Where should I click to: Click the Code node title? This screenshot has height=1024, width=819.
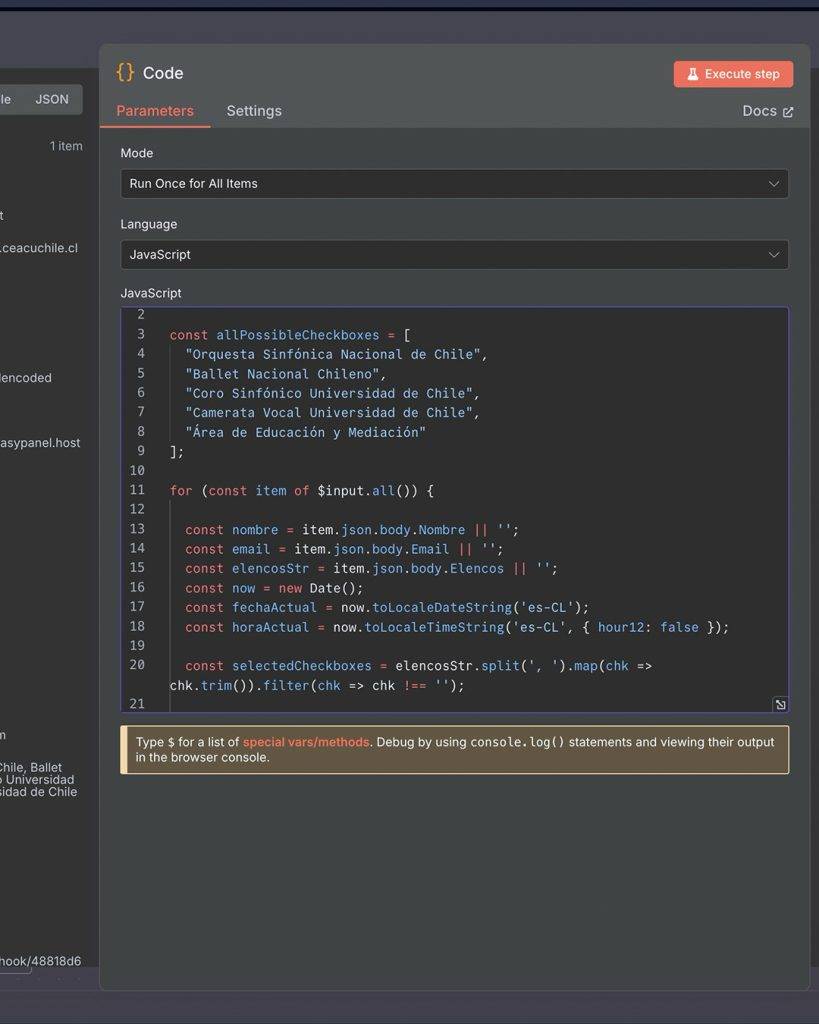point(163,73)
